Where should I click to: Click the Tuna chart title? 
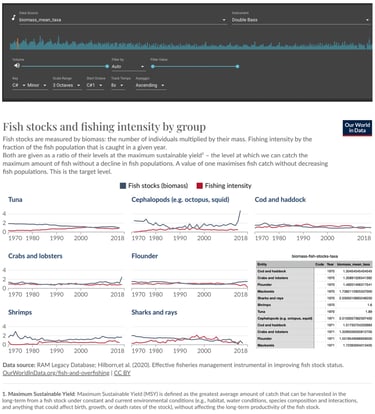tap(15, 200)
